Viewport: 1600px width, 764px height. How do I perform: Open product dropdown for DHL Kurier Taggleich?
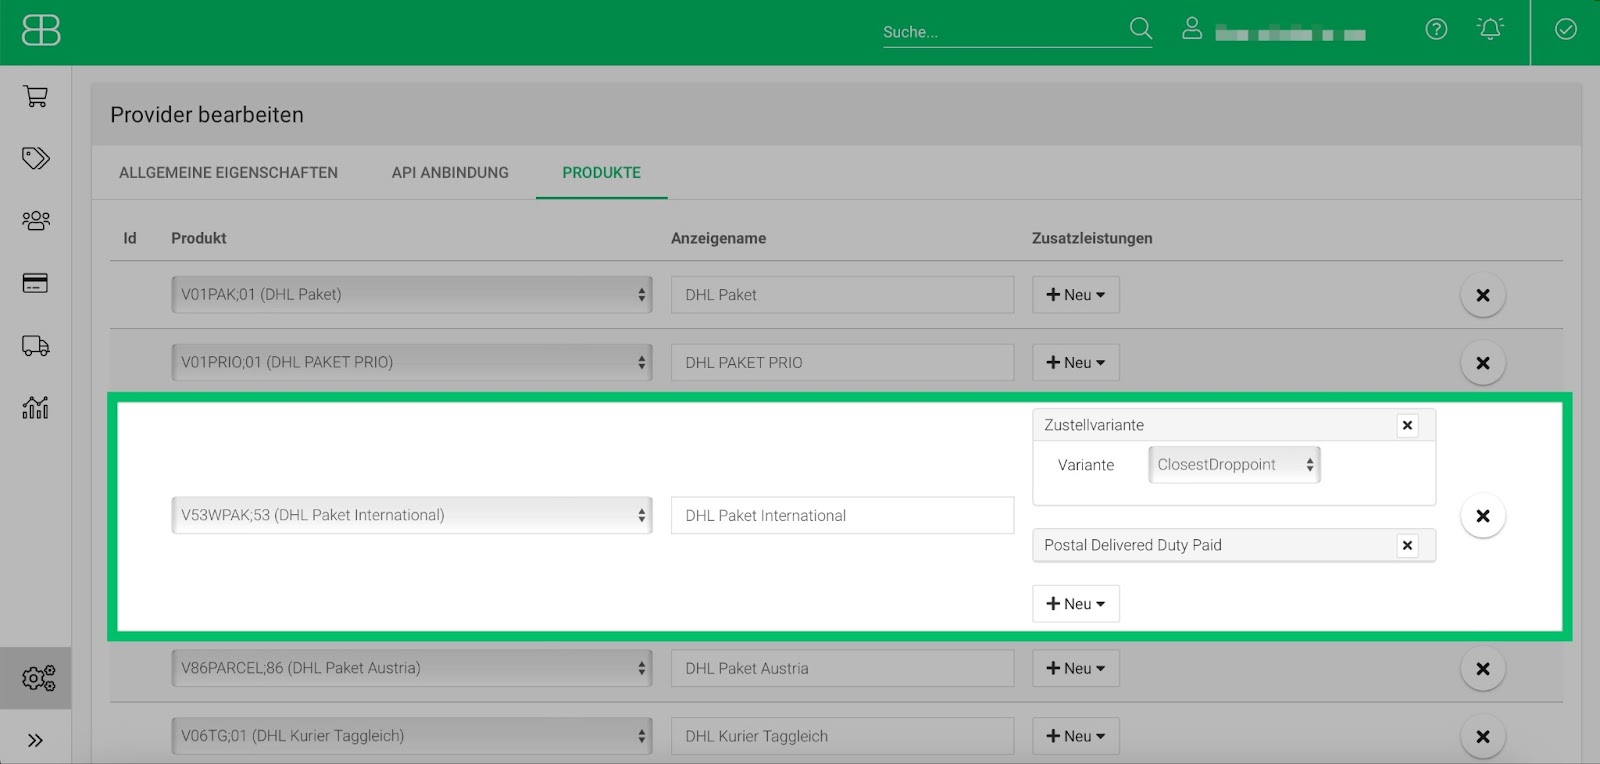[412, 736]
